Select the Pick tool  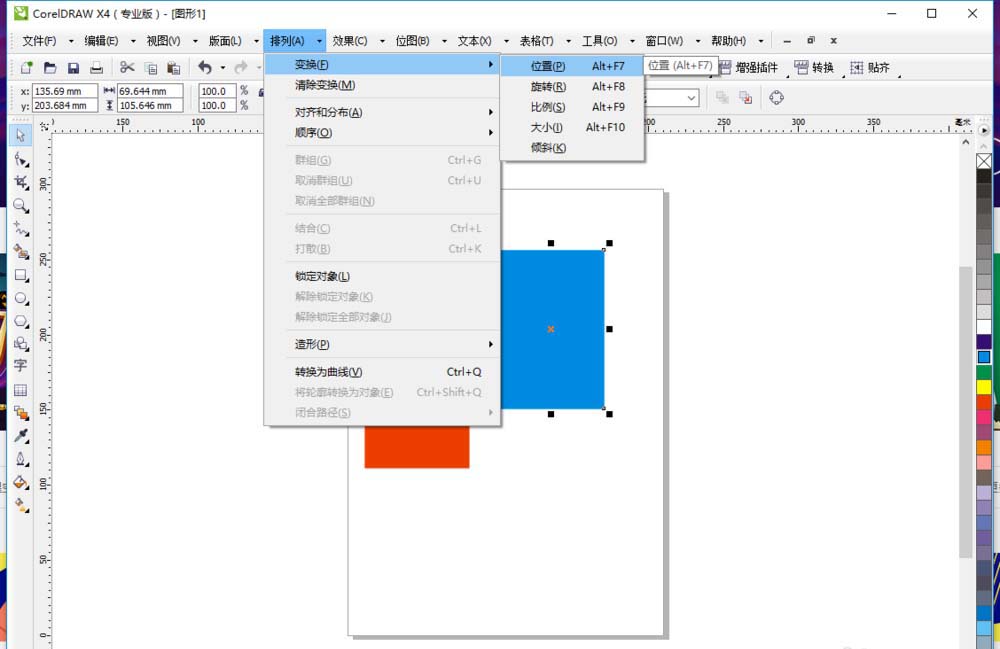coord(20,134)
